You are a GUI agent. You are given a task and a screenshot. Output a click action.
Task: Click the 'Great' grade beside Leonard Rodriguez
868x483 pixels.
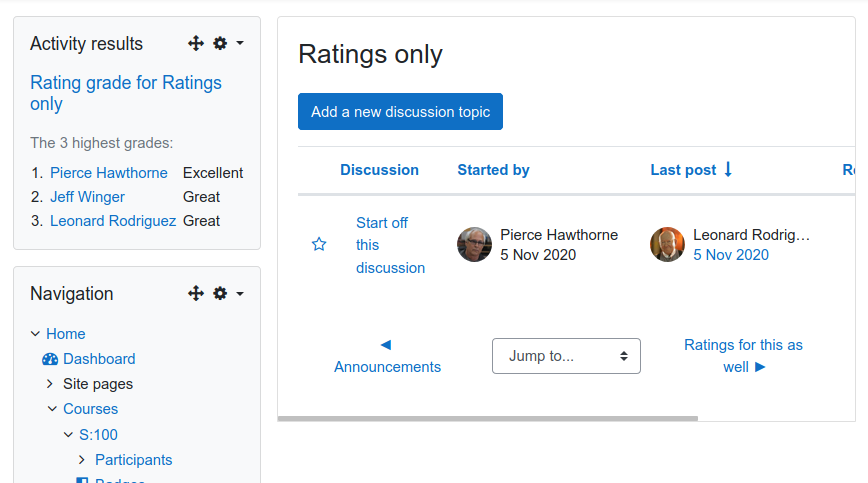point(202,221)
